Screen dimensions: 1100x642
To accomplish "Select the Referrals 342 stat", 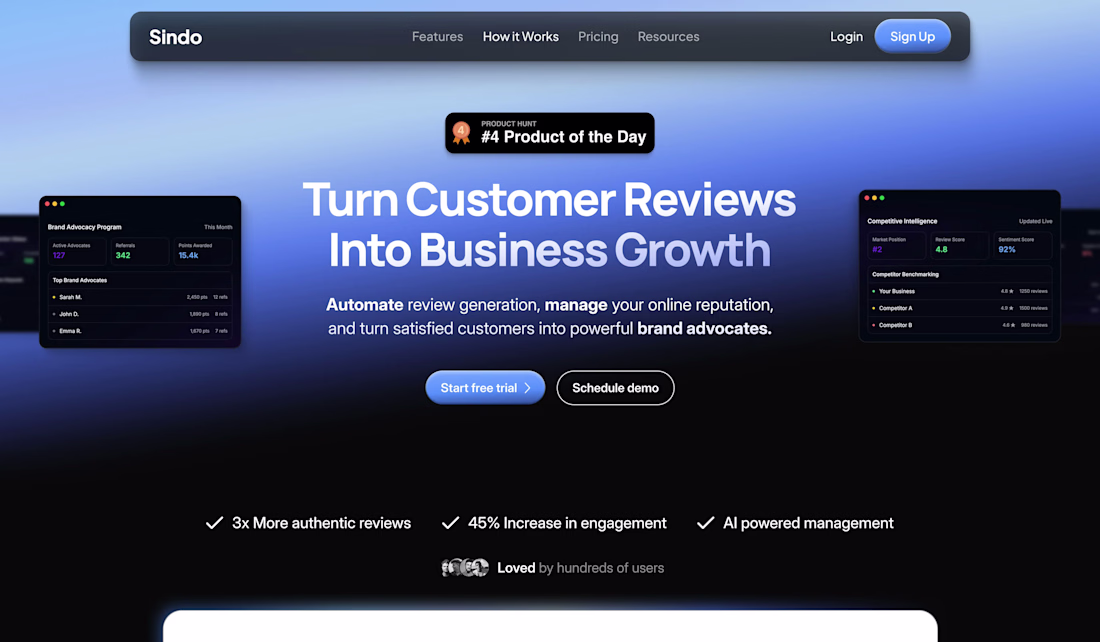I will (140, 251).
